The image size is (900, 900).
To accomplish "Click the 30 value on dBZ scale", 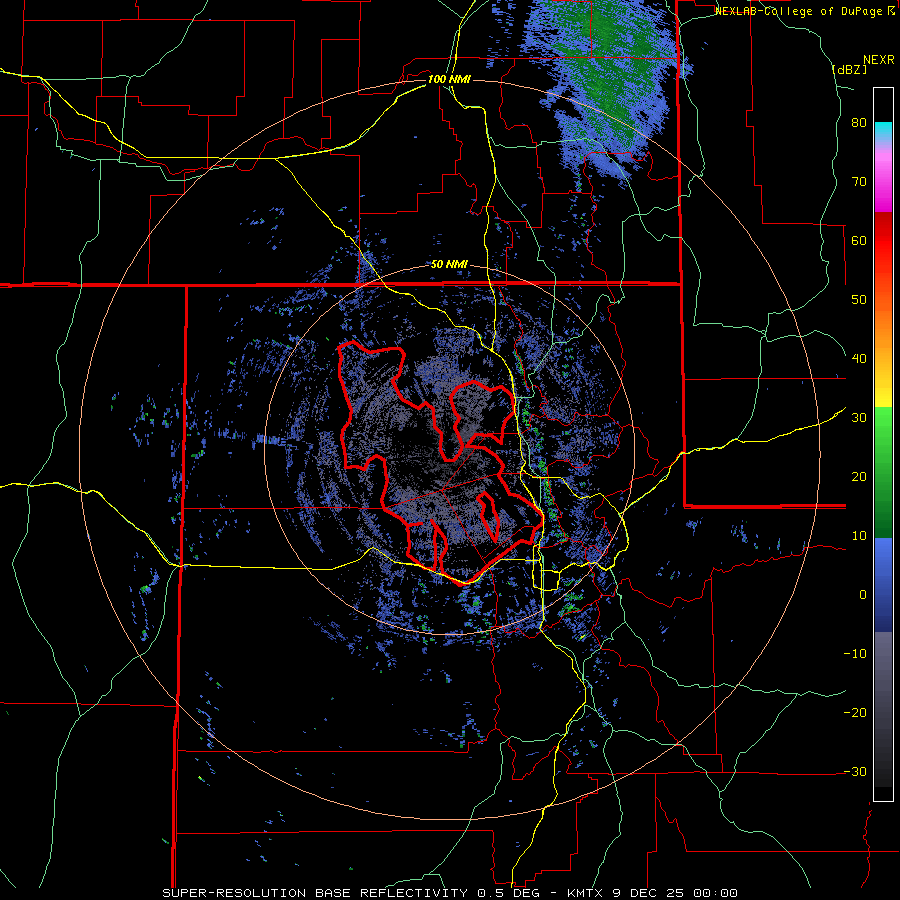I will (859, 418).
